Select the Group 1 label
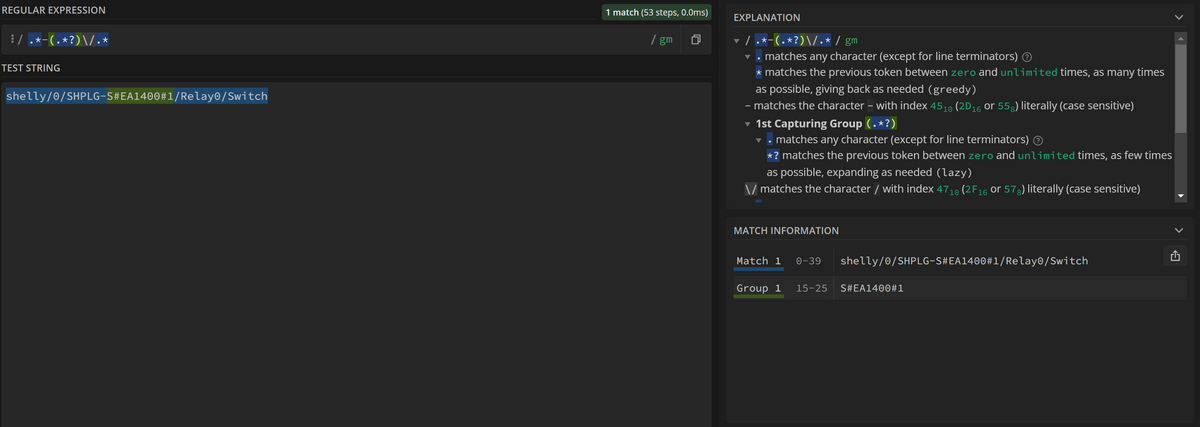The image size is (1200, 427). click(758, 288)
